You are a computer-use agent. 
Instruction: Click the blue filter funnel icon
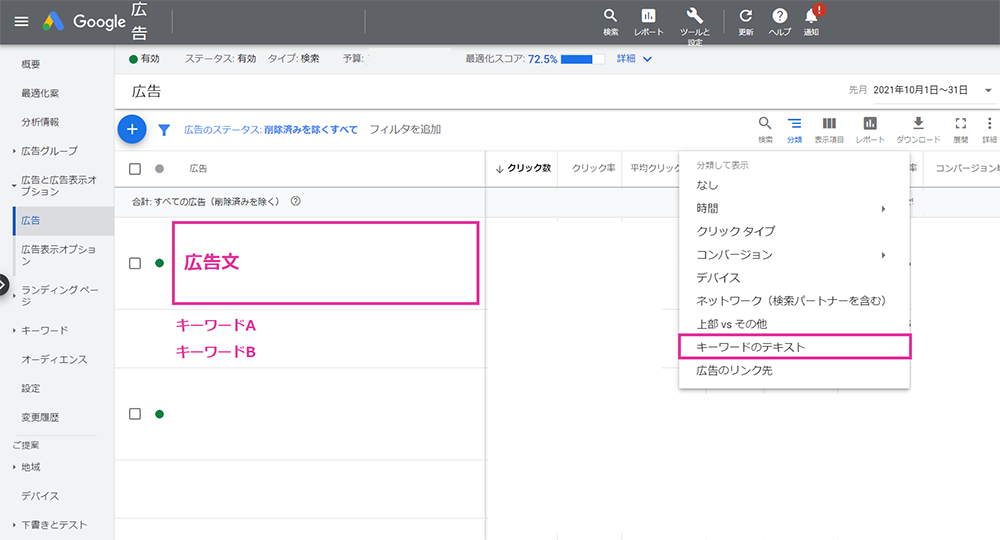click(164, 130)
